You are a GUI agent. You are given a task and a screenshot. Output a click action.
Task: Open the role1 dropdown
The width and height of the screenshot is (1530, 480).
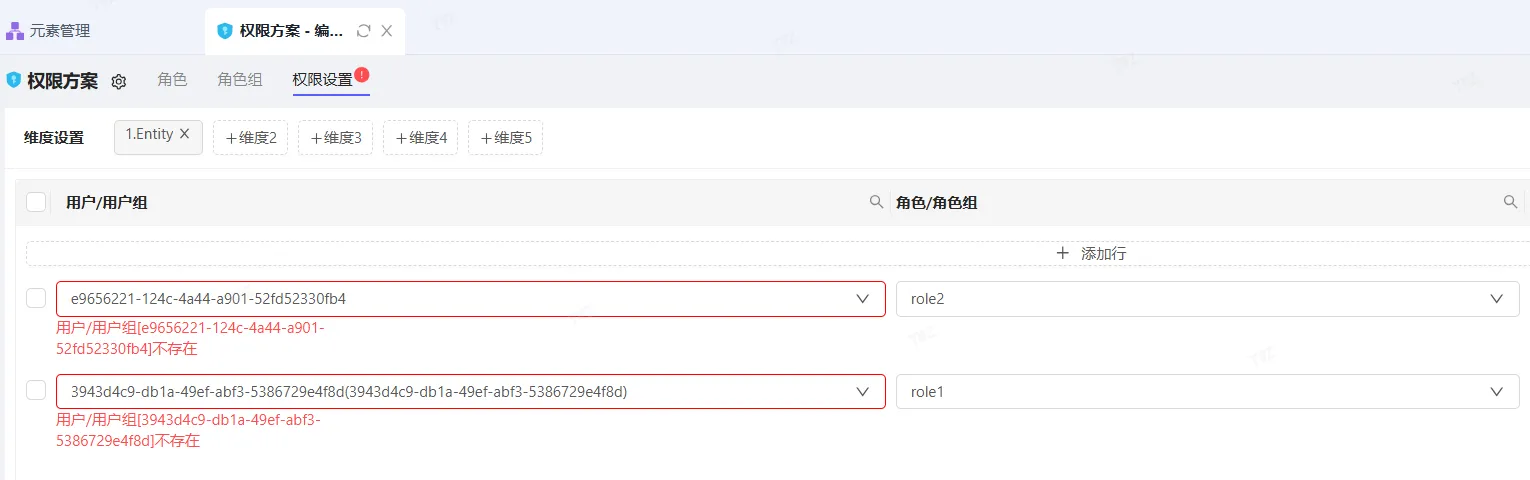point(1497,392)
